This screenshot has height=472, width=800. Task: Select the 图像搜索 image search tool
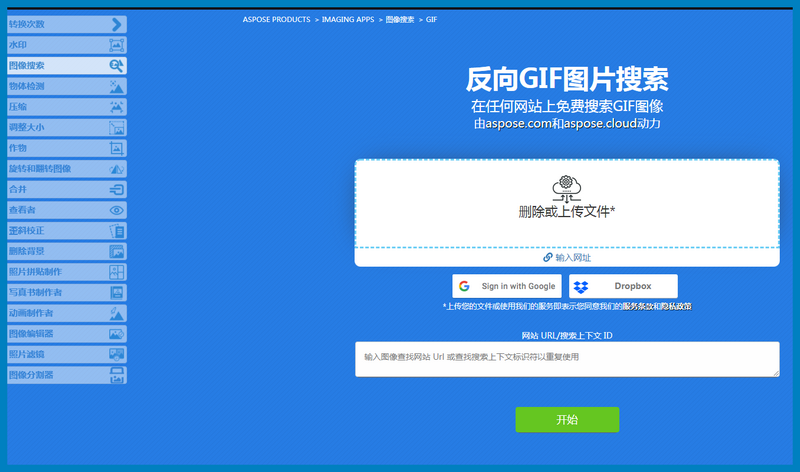[x=67, y=65]
